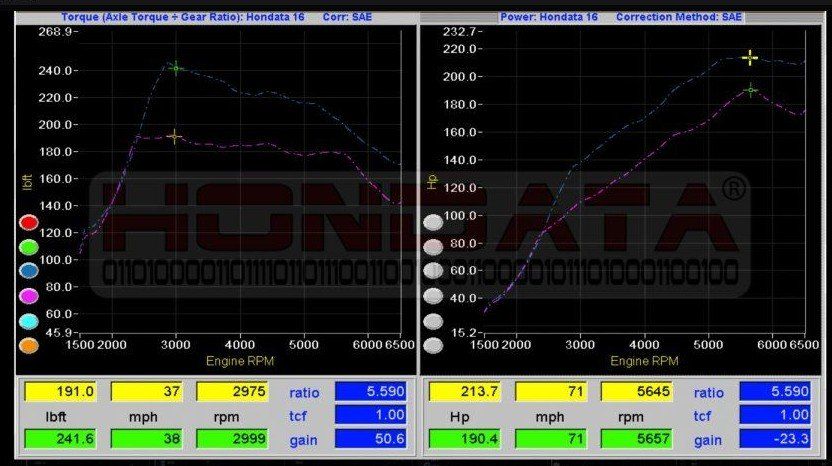
Task: Click the green crosshair on the power curve
Action: tap(750, 90)
